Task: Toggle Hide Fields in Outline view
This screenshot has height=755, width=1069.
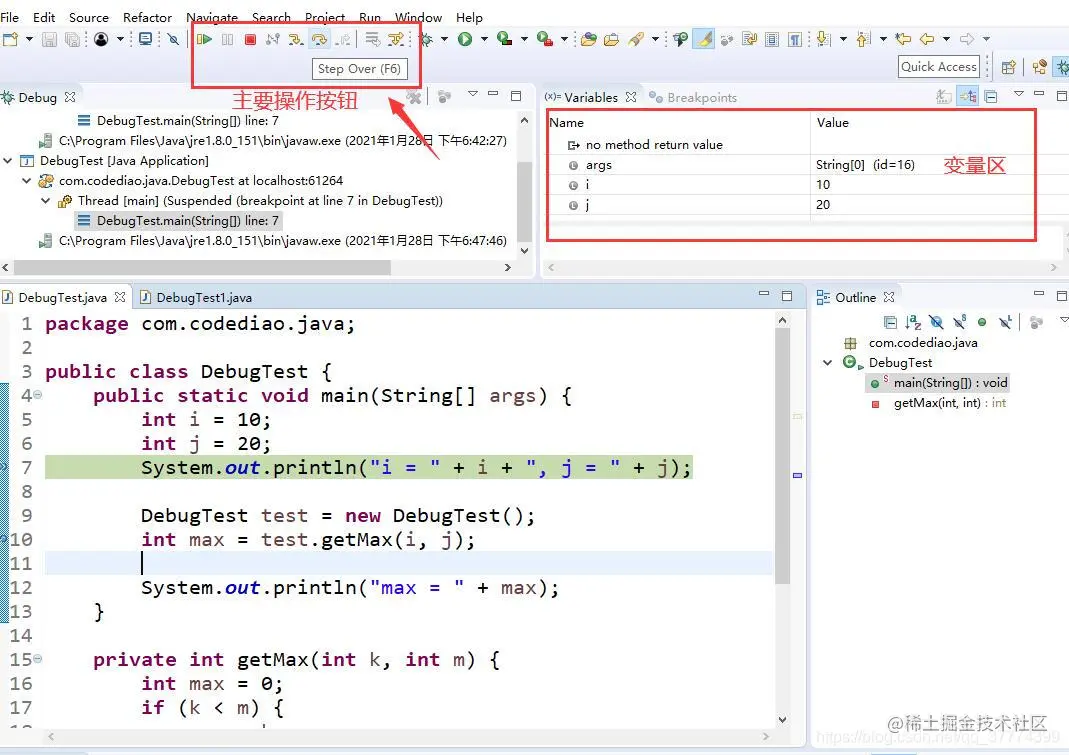Action: (936, 322)
